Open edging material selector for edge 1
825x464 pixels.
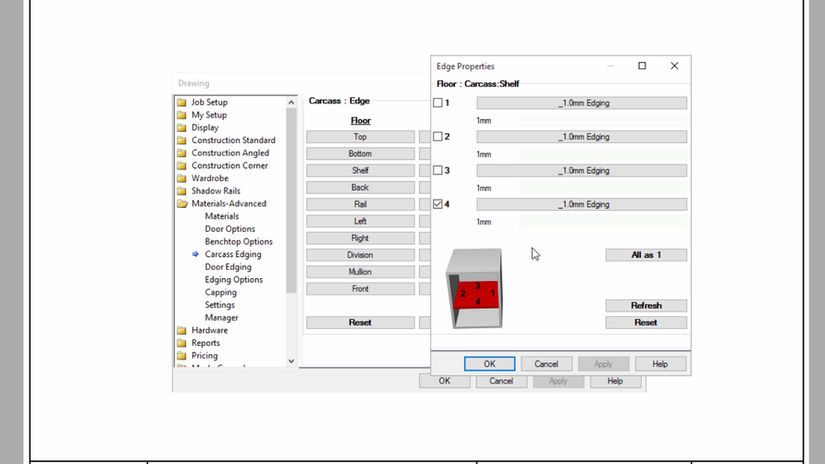click(581, 103)
